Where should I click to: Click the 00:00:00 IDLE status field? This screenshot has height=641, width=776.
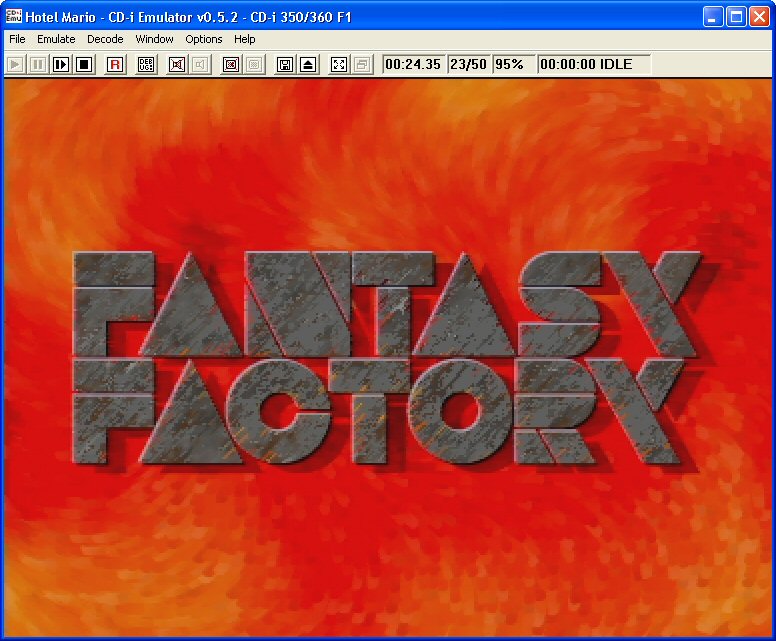tap(594, 64)
